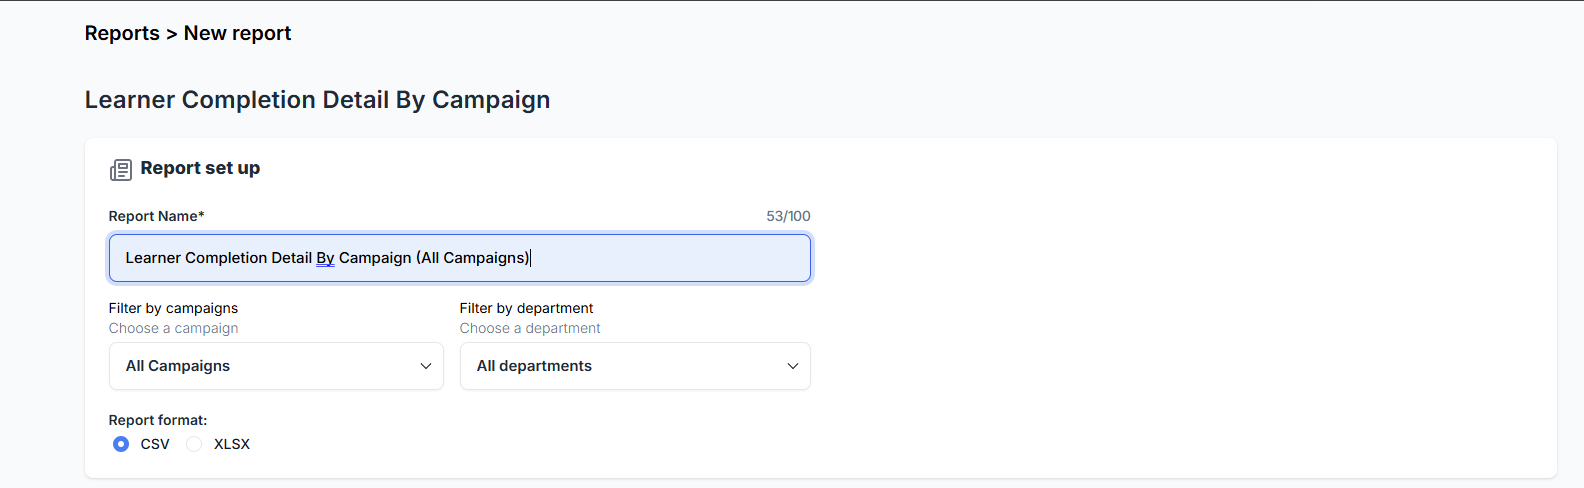Screen dimensions: 1584x488
Task: Open the Reports breadcrumb link
Action: [122, 33]
